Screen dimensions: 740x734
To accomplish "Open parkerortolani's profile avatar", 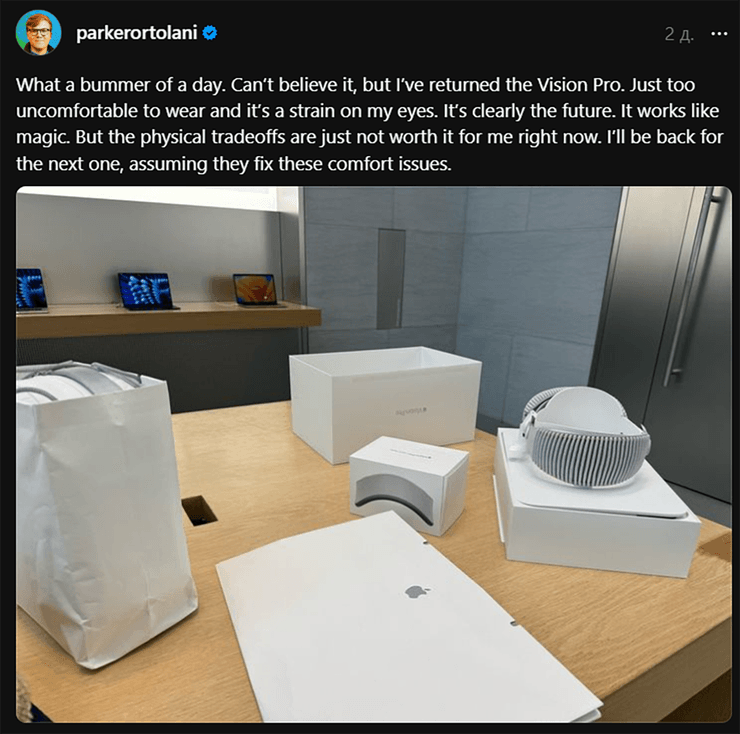I will [x=38, y=33].
